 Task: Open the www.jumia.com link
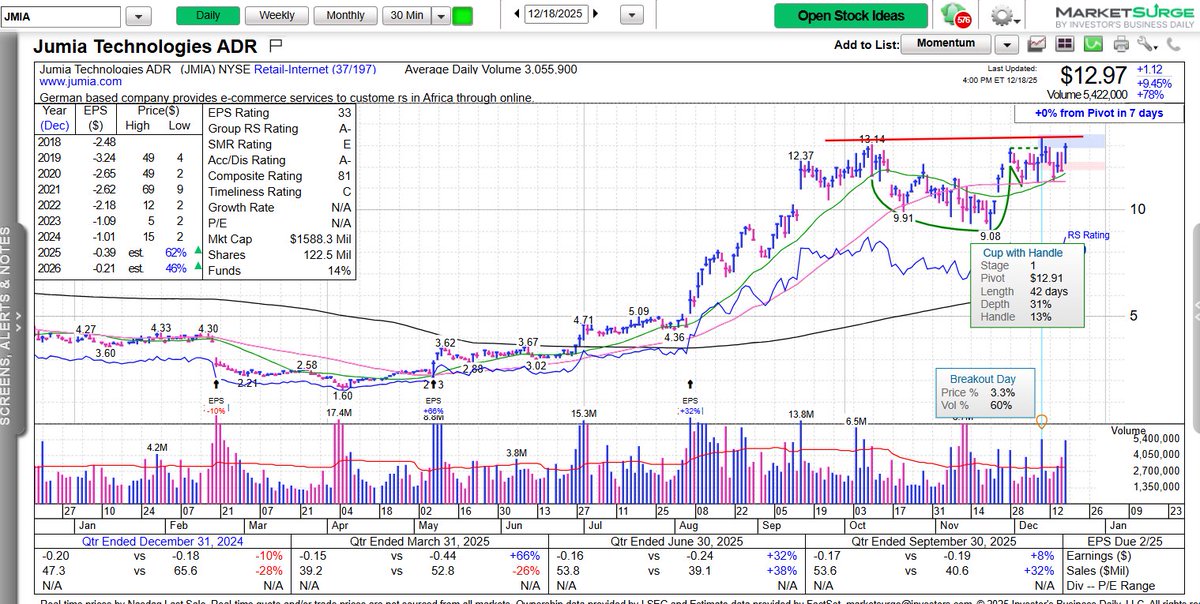(81, 81)
